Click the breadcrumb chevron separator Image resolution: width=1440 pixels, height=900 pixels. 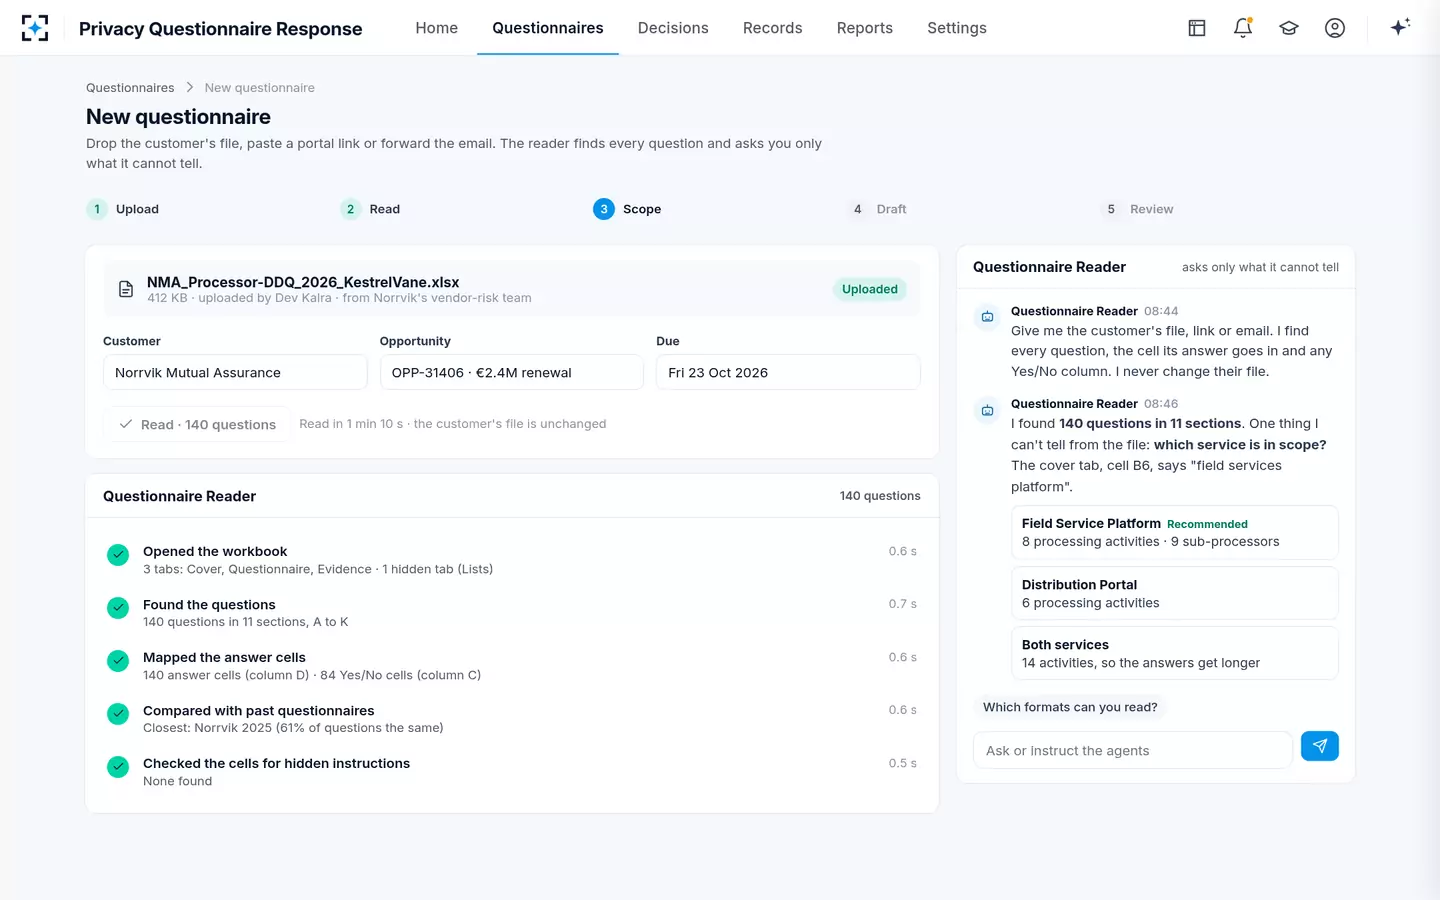[x=189, y=87]
